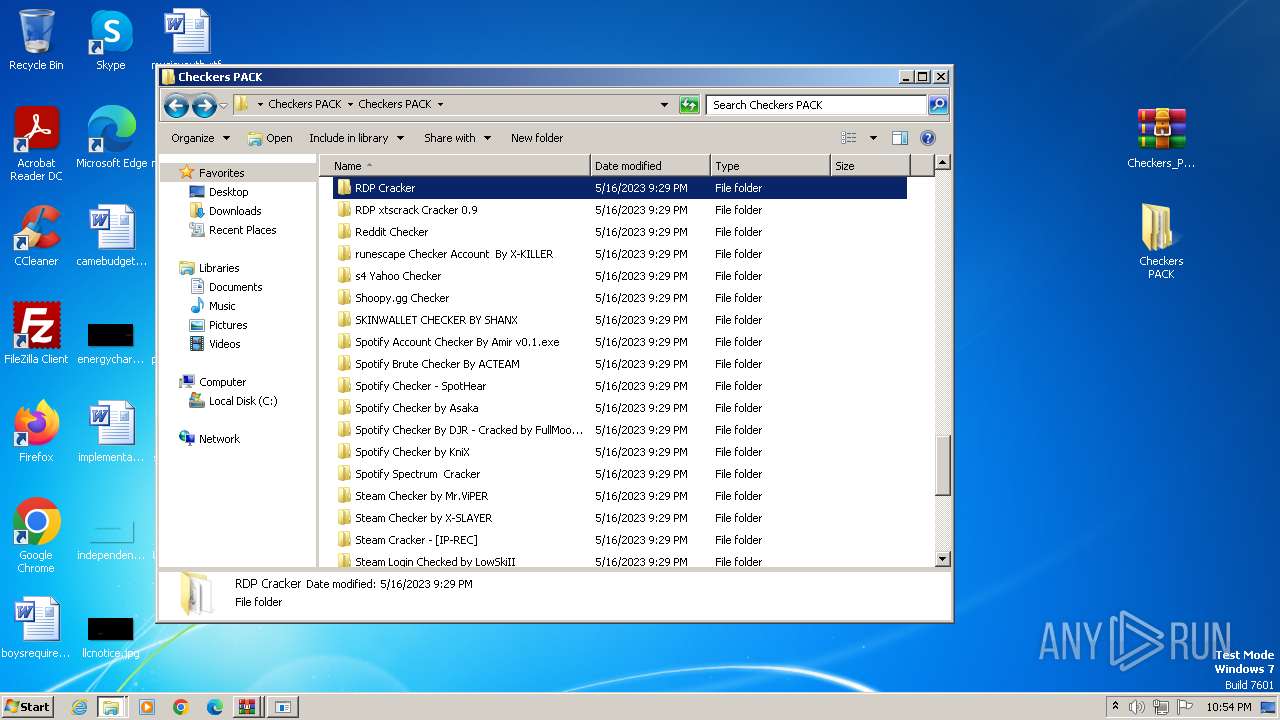
Task: Click the folder icon of Steam Cracker - [IP-REC]
Action: [344, 540]
